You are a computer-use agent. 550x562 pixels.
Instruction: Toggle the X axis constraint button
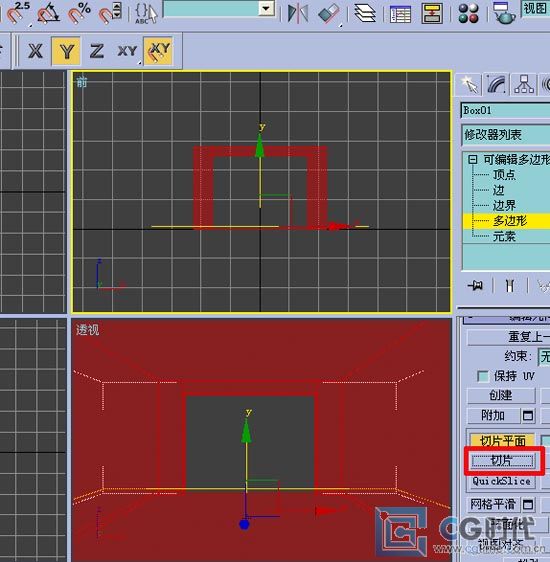[35, 51]
